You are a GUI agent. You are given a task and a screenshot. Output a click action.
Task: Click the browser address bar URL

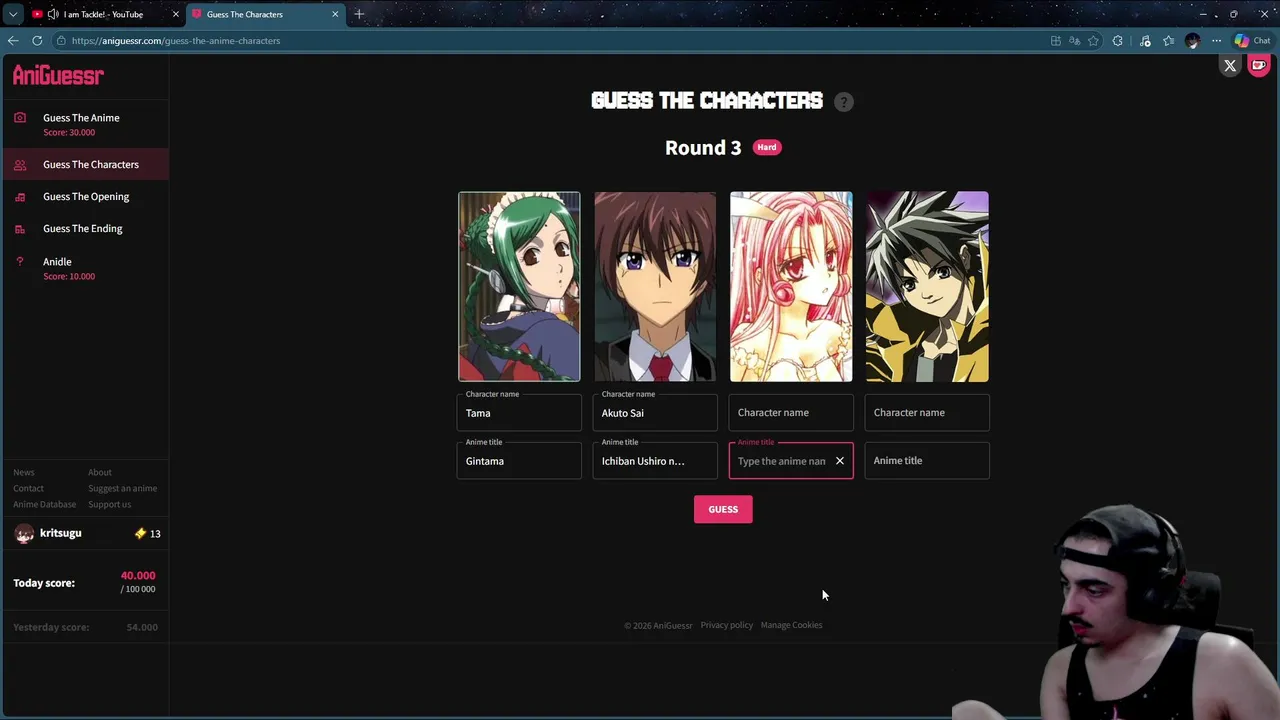click(x=176, y=41)
